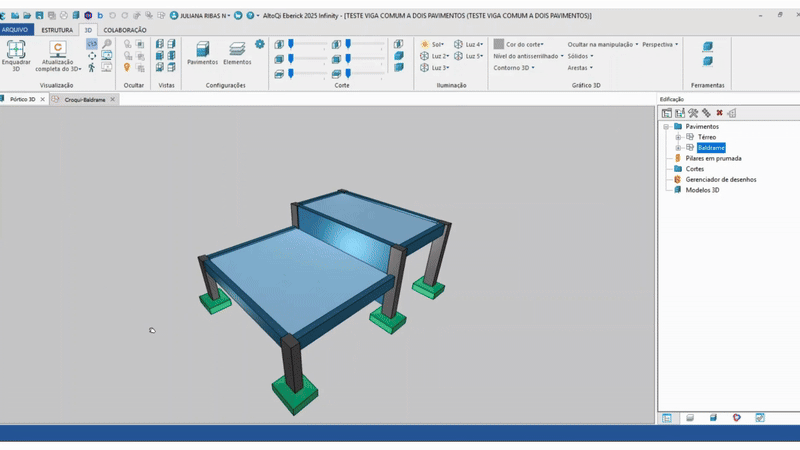Toggle the Sol light

tap(432, 45)
